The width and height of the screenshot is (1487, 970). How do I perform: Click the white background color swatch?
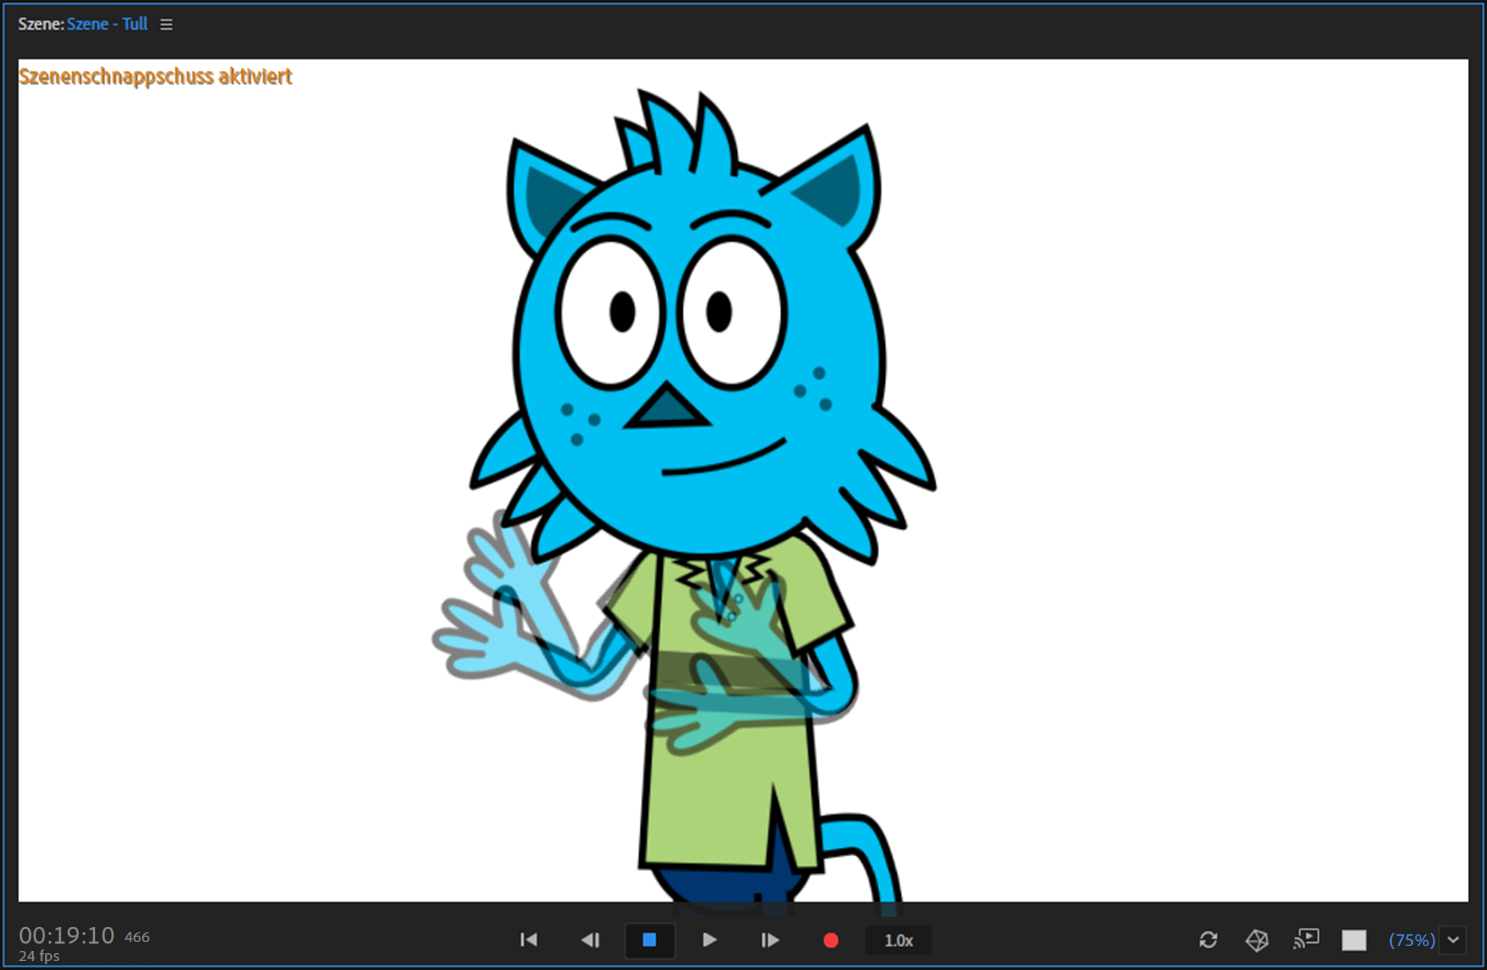1354,940
